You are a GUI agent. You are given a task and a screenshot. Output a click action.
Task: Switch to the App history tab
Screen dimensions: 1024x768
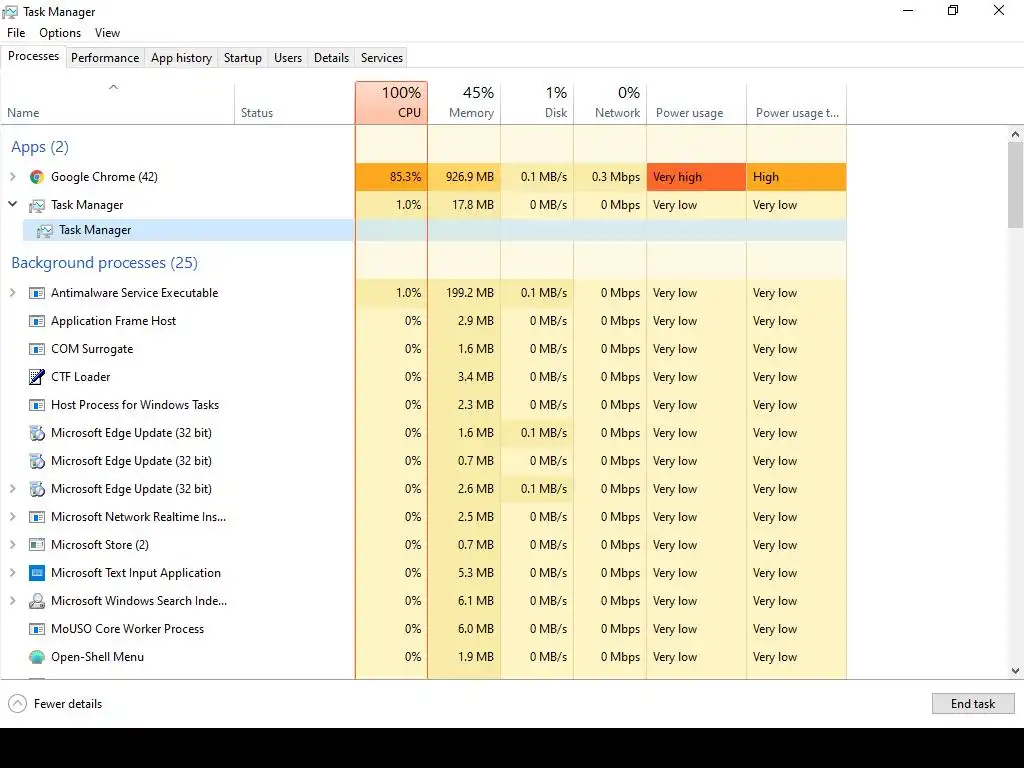coord(182,57)
